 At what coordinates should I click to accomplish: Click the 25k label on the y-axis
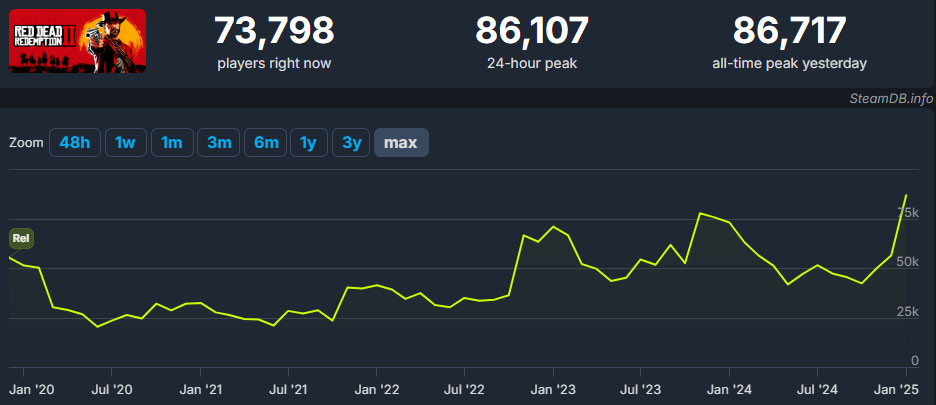909,312
